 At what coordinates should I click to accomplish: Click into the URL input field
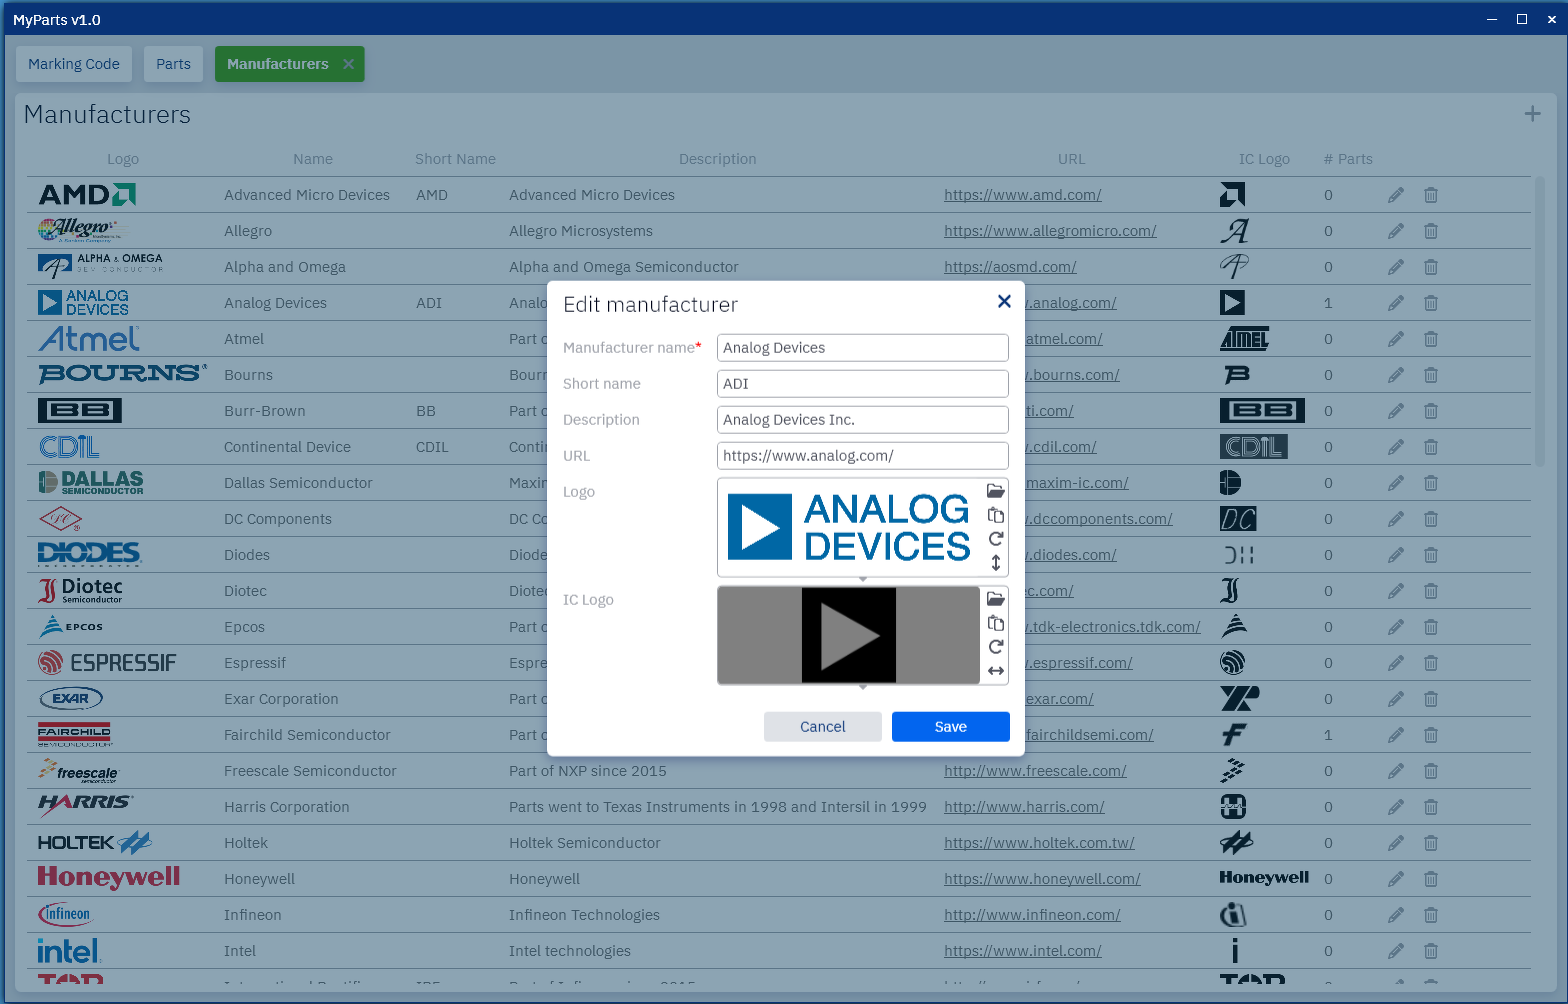coord(862,456)
